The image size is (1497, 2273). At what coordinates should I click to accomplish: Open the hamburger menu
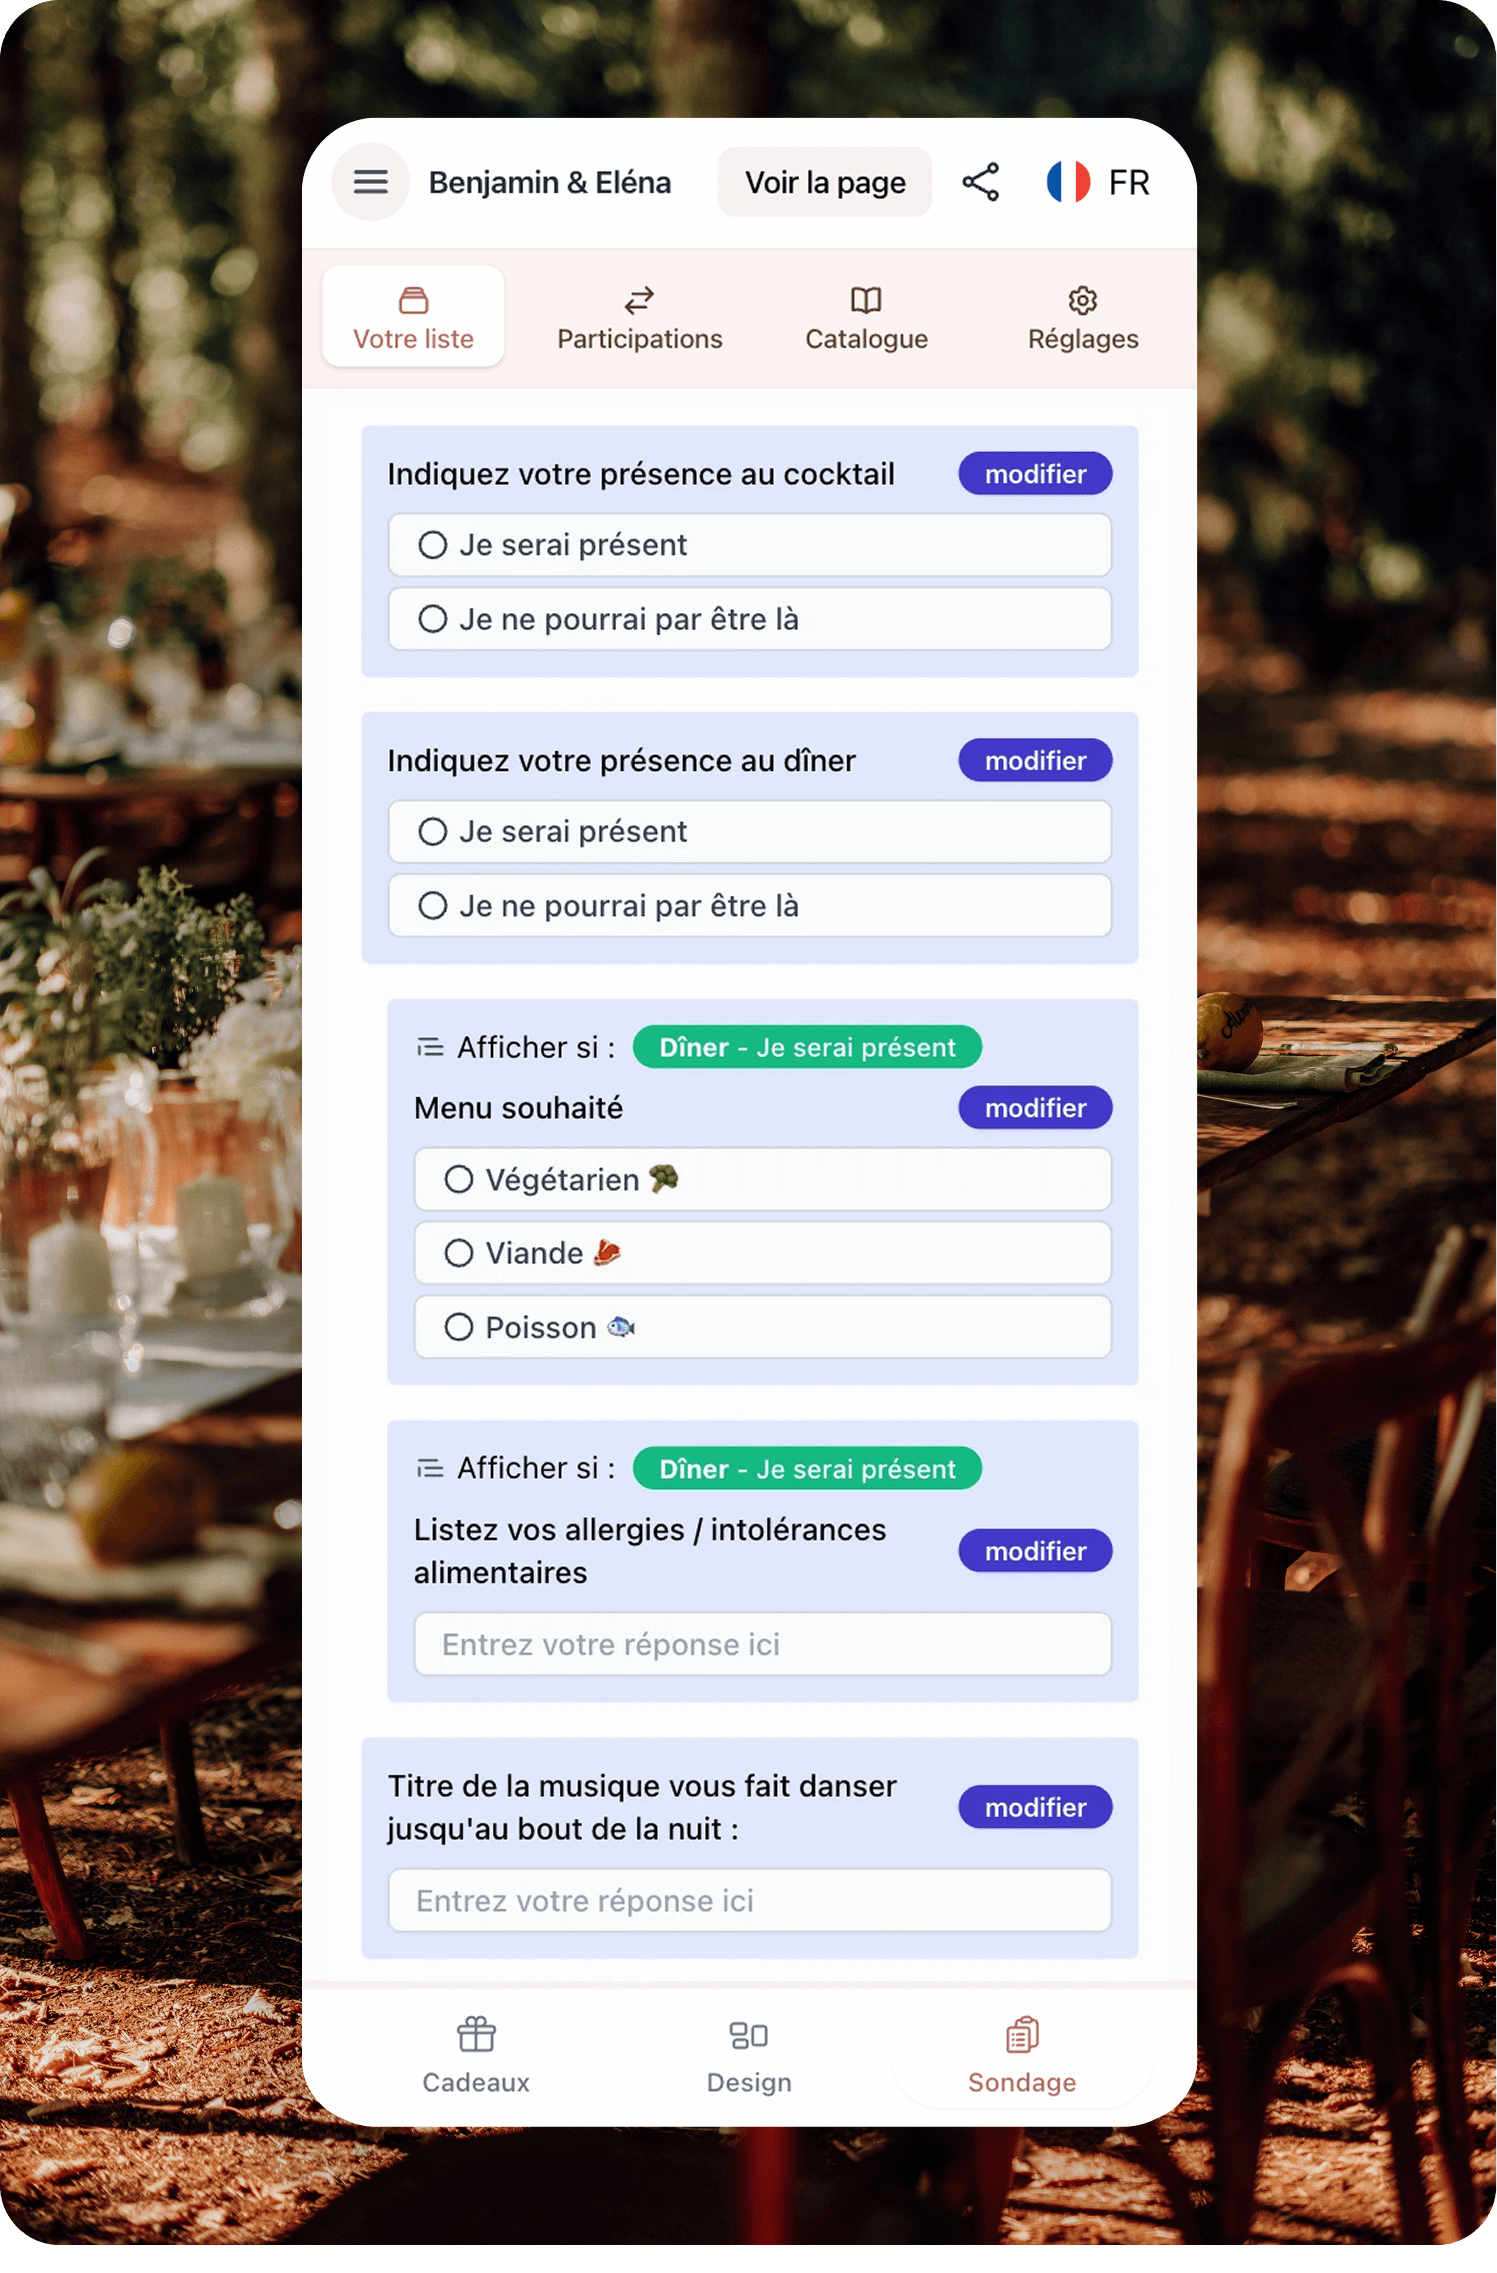point(370,182)
